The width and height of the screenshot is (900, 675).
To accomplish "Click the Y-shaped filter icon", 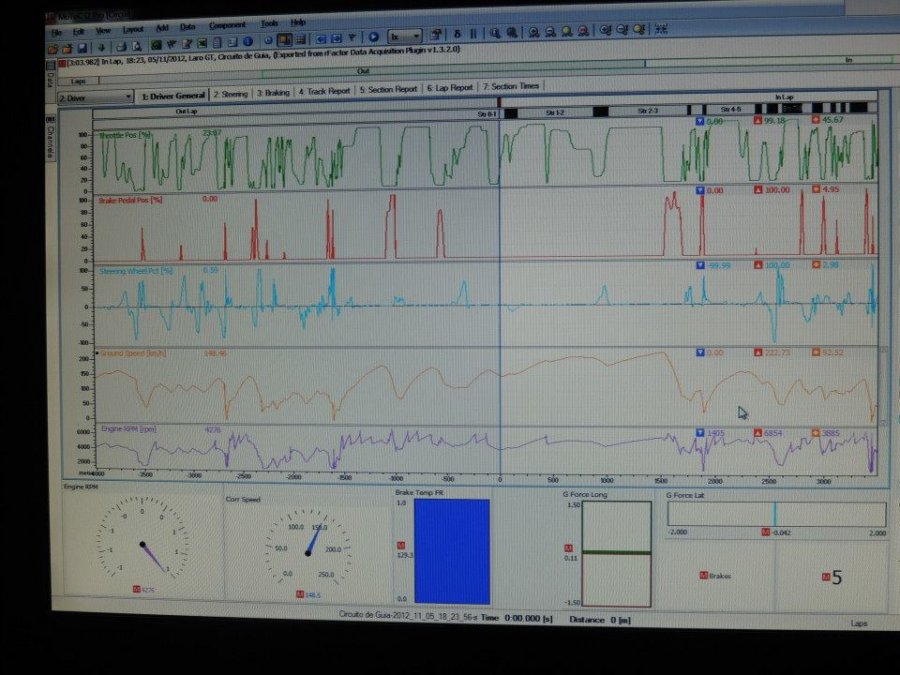I will [x=352, y=38].
